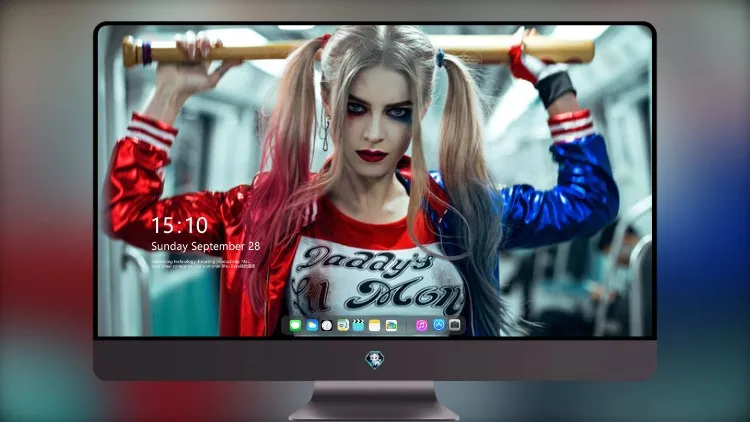Open the App Store in the dock
750x422 pixels.
[x=439, y=325]
